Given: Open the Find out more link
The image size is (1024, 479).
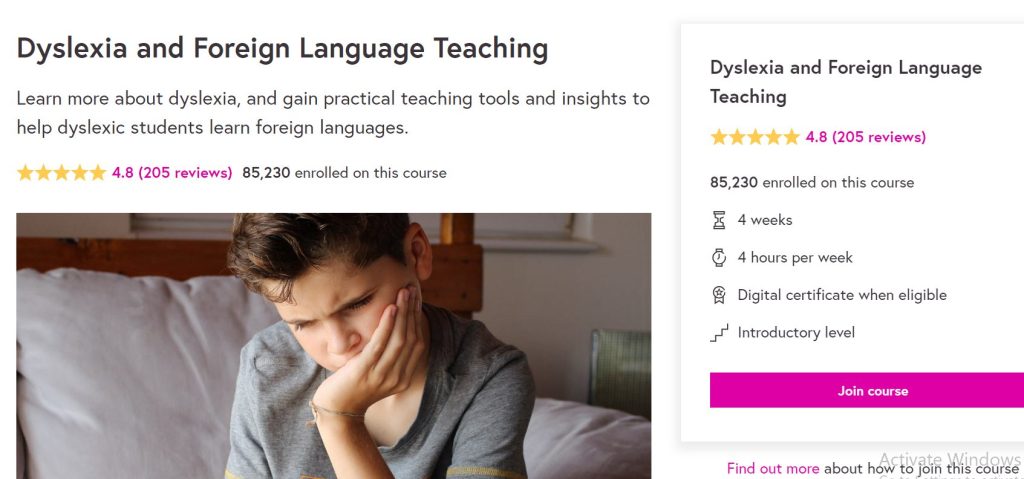Looking at the screenshot, I should [x=772, y=468].
